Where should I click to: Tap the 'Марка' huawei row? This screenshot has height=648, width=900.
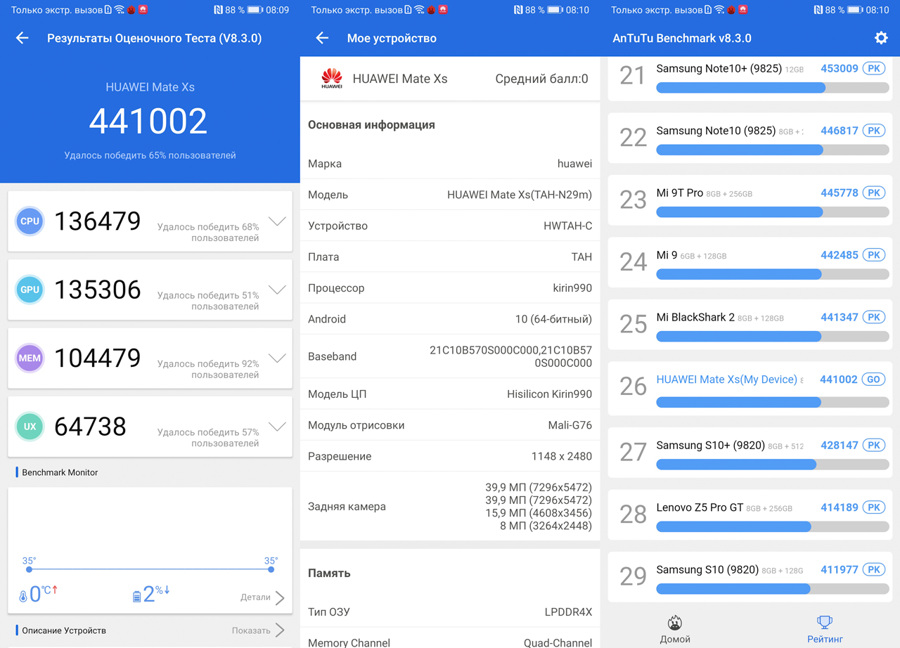click(x=450, y=164)
